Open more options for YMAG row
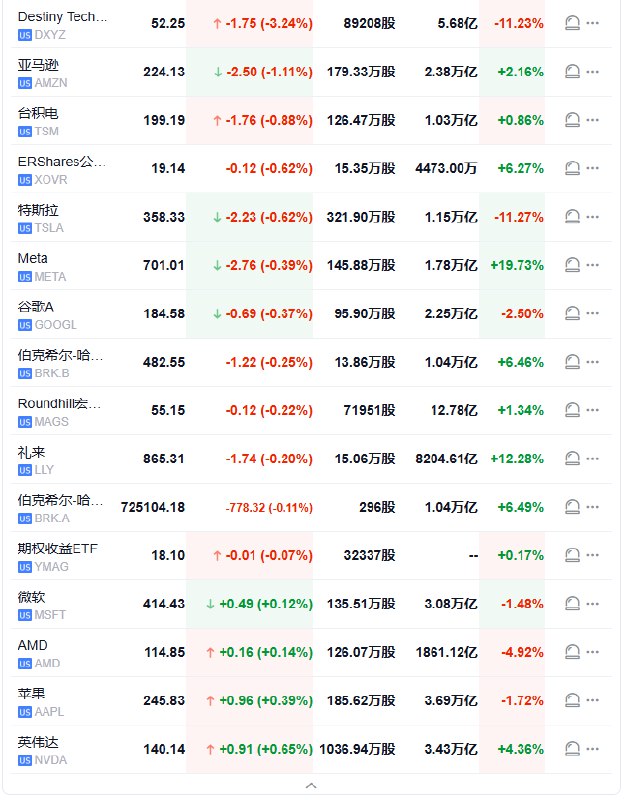This screenshot has width=626, height=800. click(x=592, y=555)
